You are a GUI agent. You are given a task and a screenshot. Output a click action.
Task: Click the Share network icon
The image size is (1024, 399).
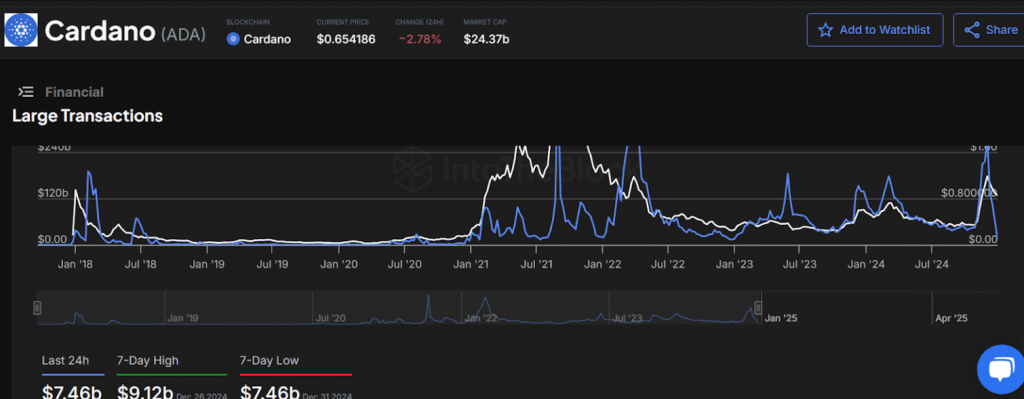click(x=972, y=30)
